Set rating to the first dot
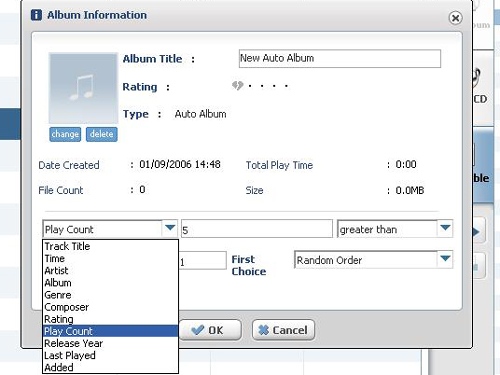500x375 pixels. click(x=250, y=86)
